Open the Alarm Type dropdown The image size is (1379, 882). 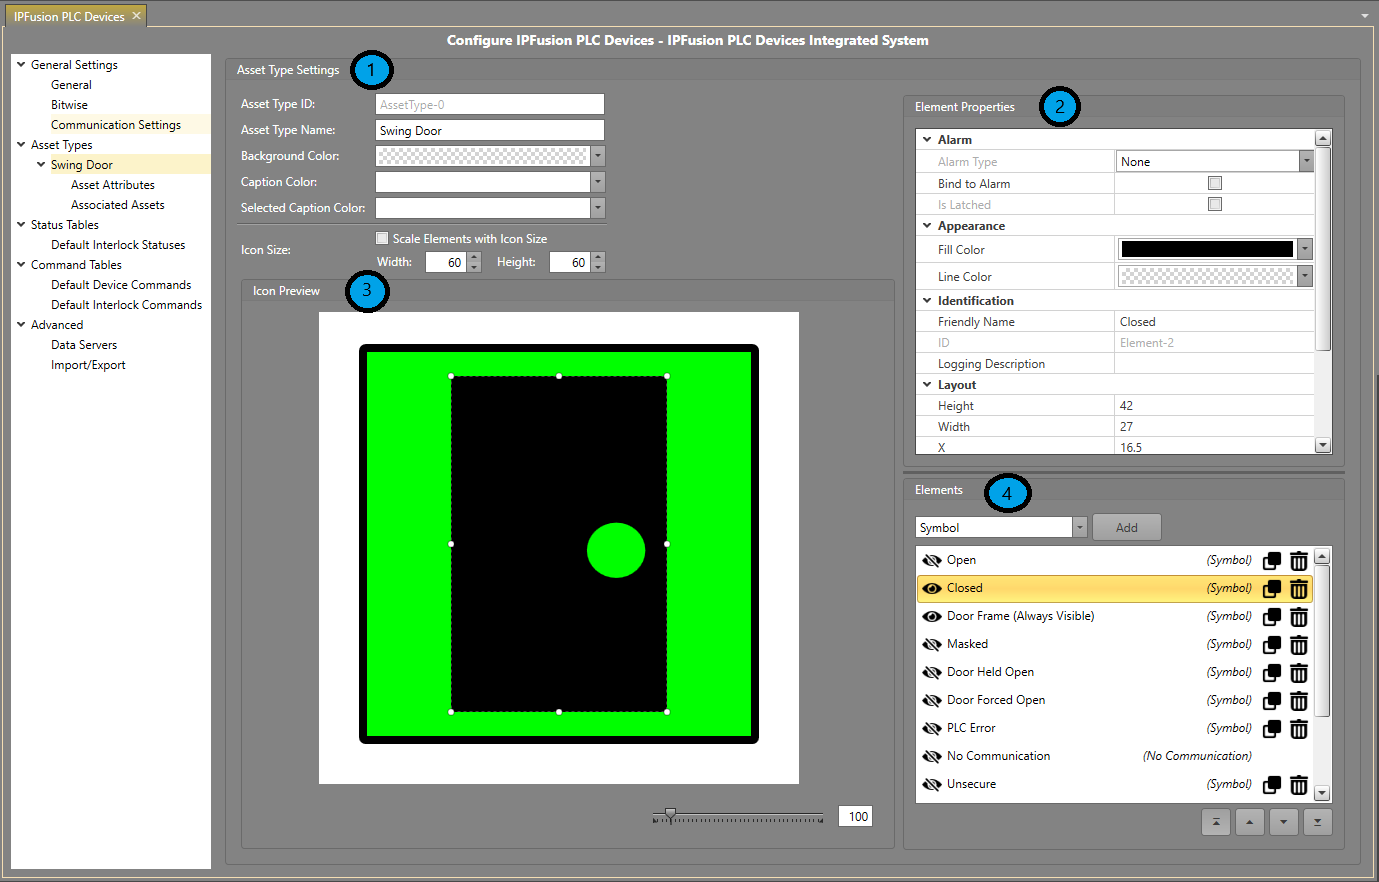(1306, 161)
